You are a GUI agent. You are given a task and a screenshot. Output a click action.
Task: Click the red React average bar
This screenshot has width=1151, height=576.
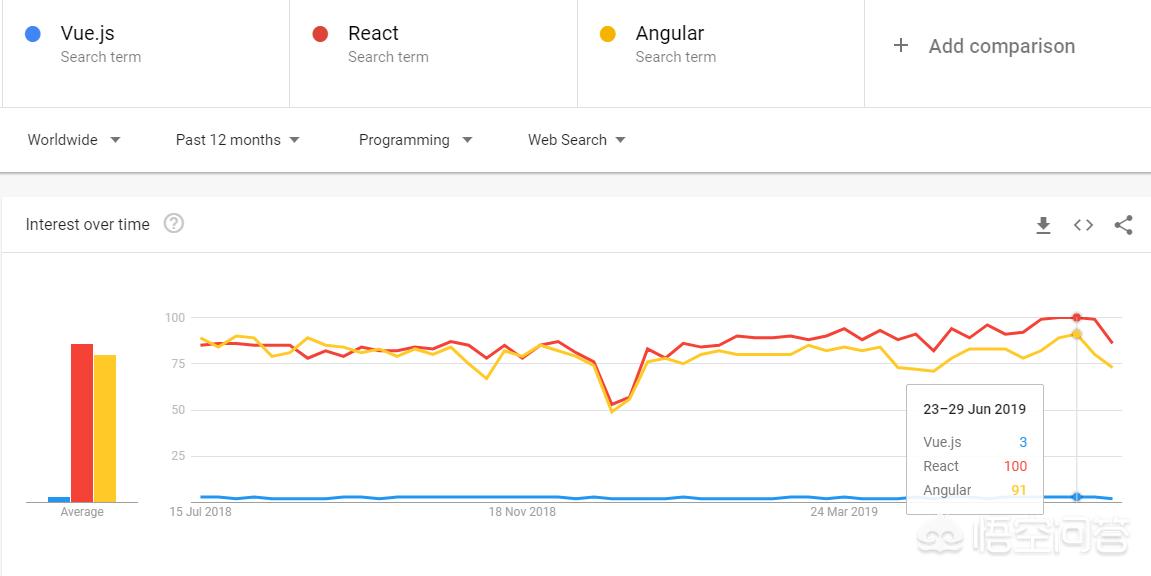[x=82, y=423]
